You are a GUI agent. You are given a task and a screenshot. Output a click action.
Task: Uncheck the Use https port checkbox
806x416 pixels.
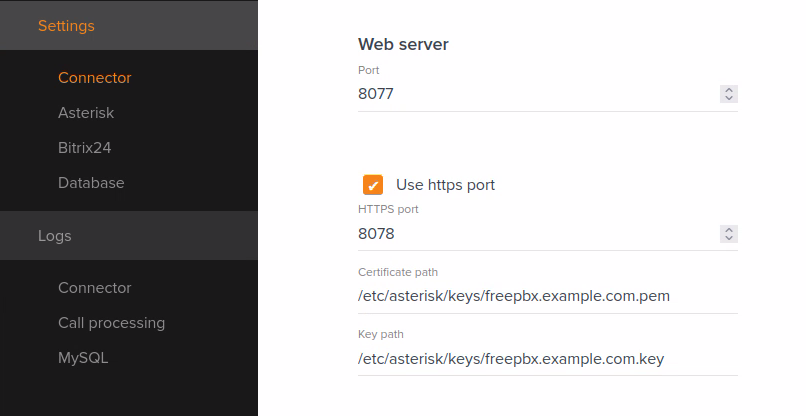pyautogui.click(x=373, y=185)
